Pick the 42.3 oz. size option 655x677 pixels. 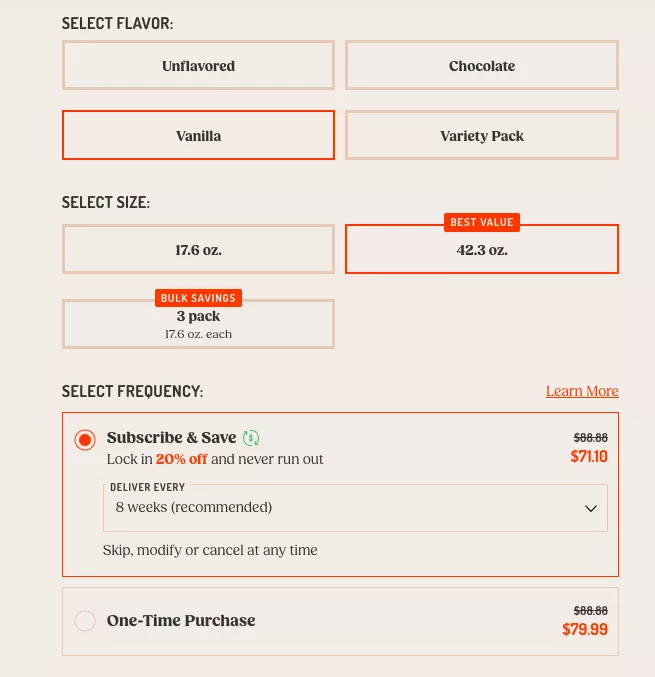(x=482, y=251)
